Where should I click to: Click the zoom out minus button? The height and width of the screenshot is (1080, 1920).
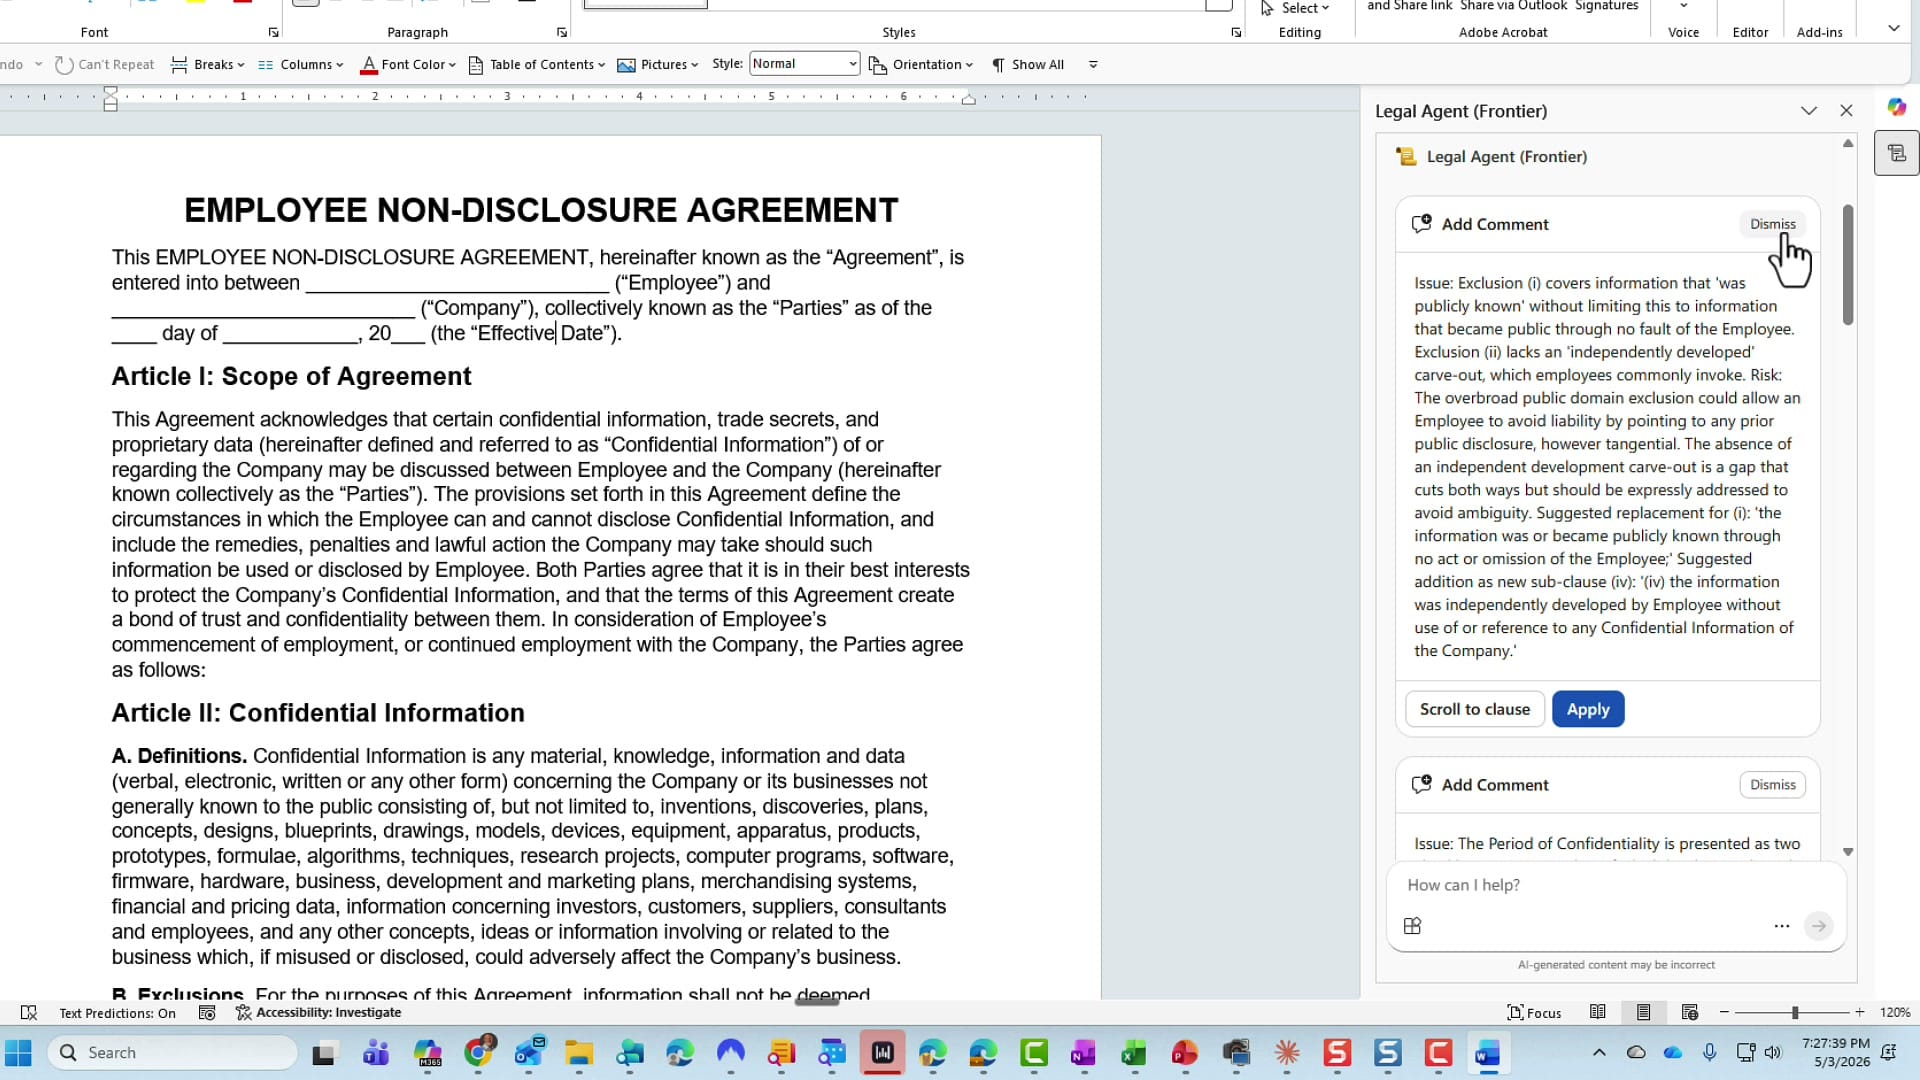[1724, 1013]
